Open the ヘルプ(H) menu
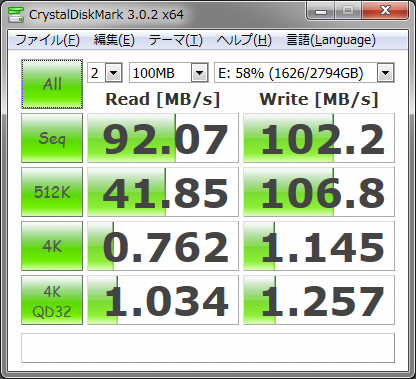Viewport: 416px width, 379px height. click(244, 40)
